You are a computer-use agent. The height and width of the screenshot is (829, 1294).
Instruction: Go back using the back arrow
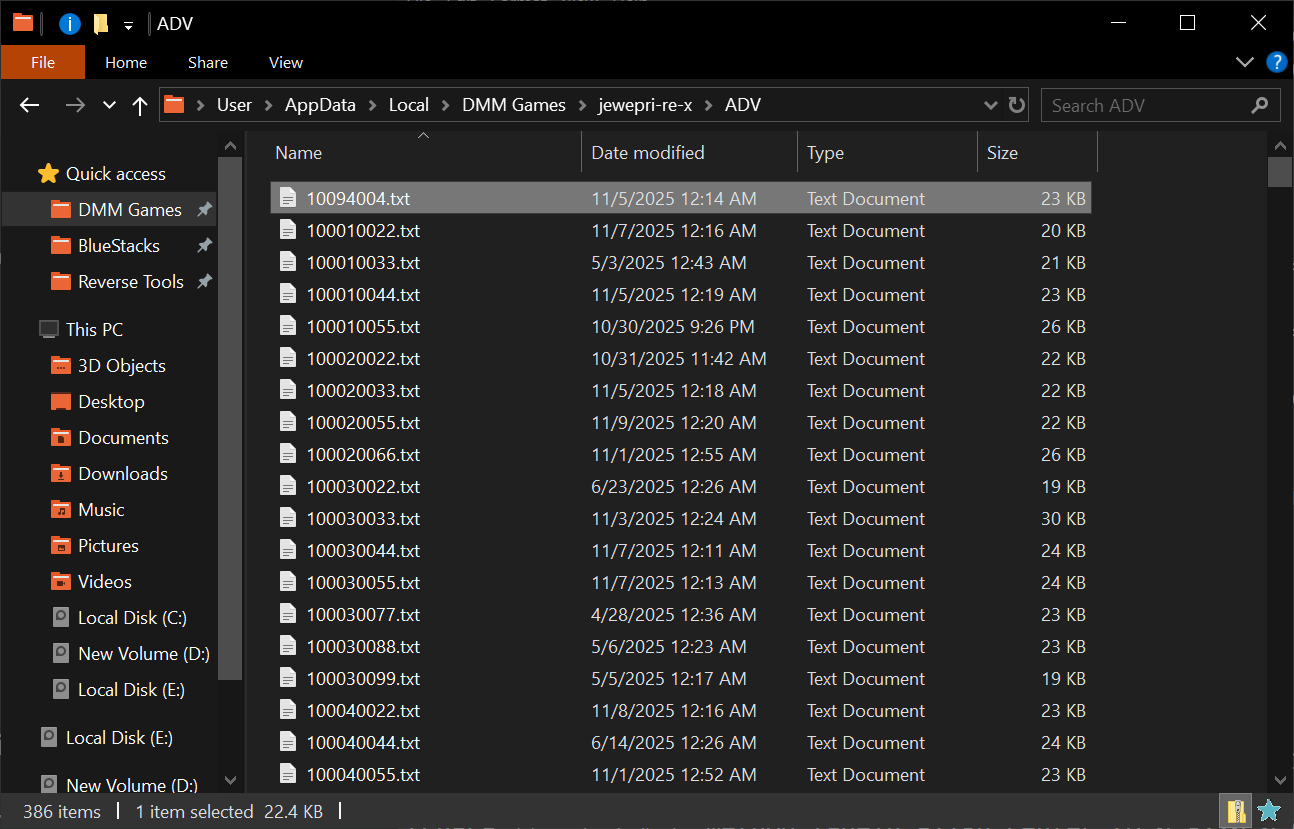pyautogui.click(x=30, y=105)
